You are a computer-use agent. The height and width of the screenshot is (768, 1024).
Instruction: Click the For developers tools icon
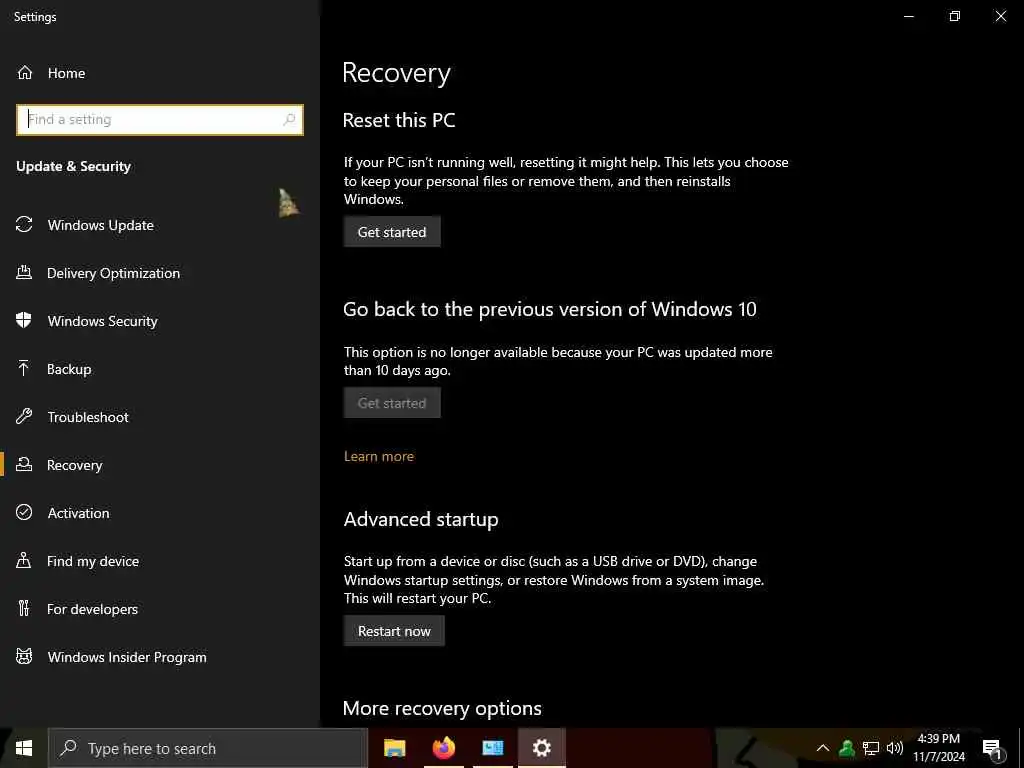coord(24,609)
